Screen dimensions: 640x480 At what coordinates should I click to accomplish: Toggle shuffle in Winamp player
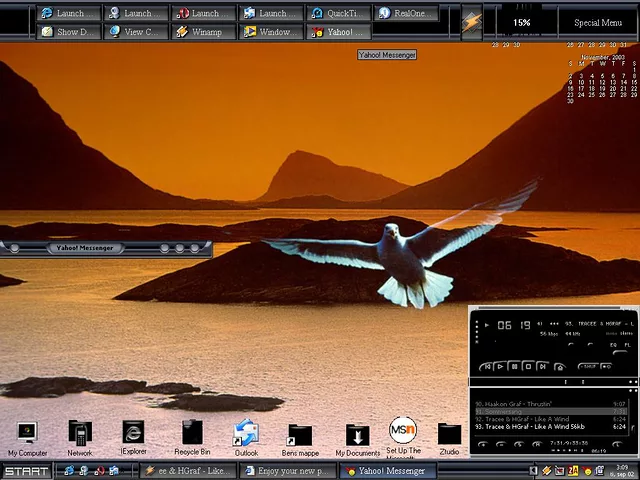pyautogui.click(x=589, y=366)
